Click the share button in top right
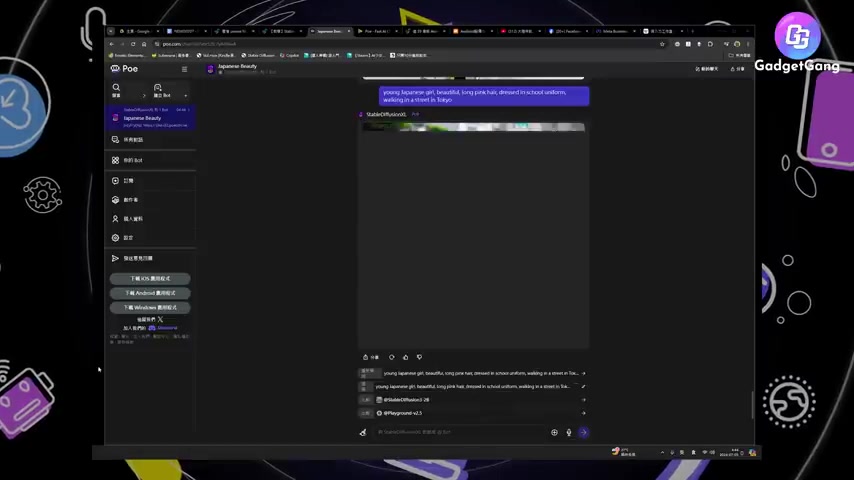 (737, 69)
